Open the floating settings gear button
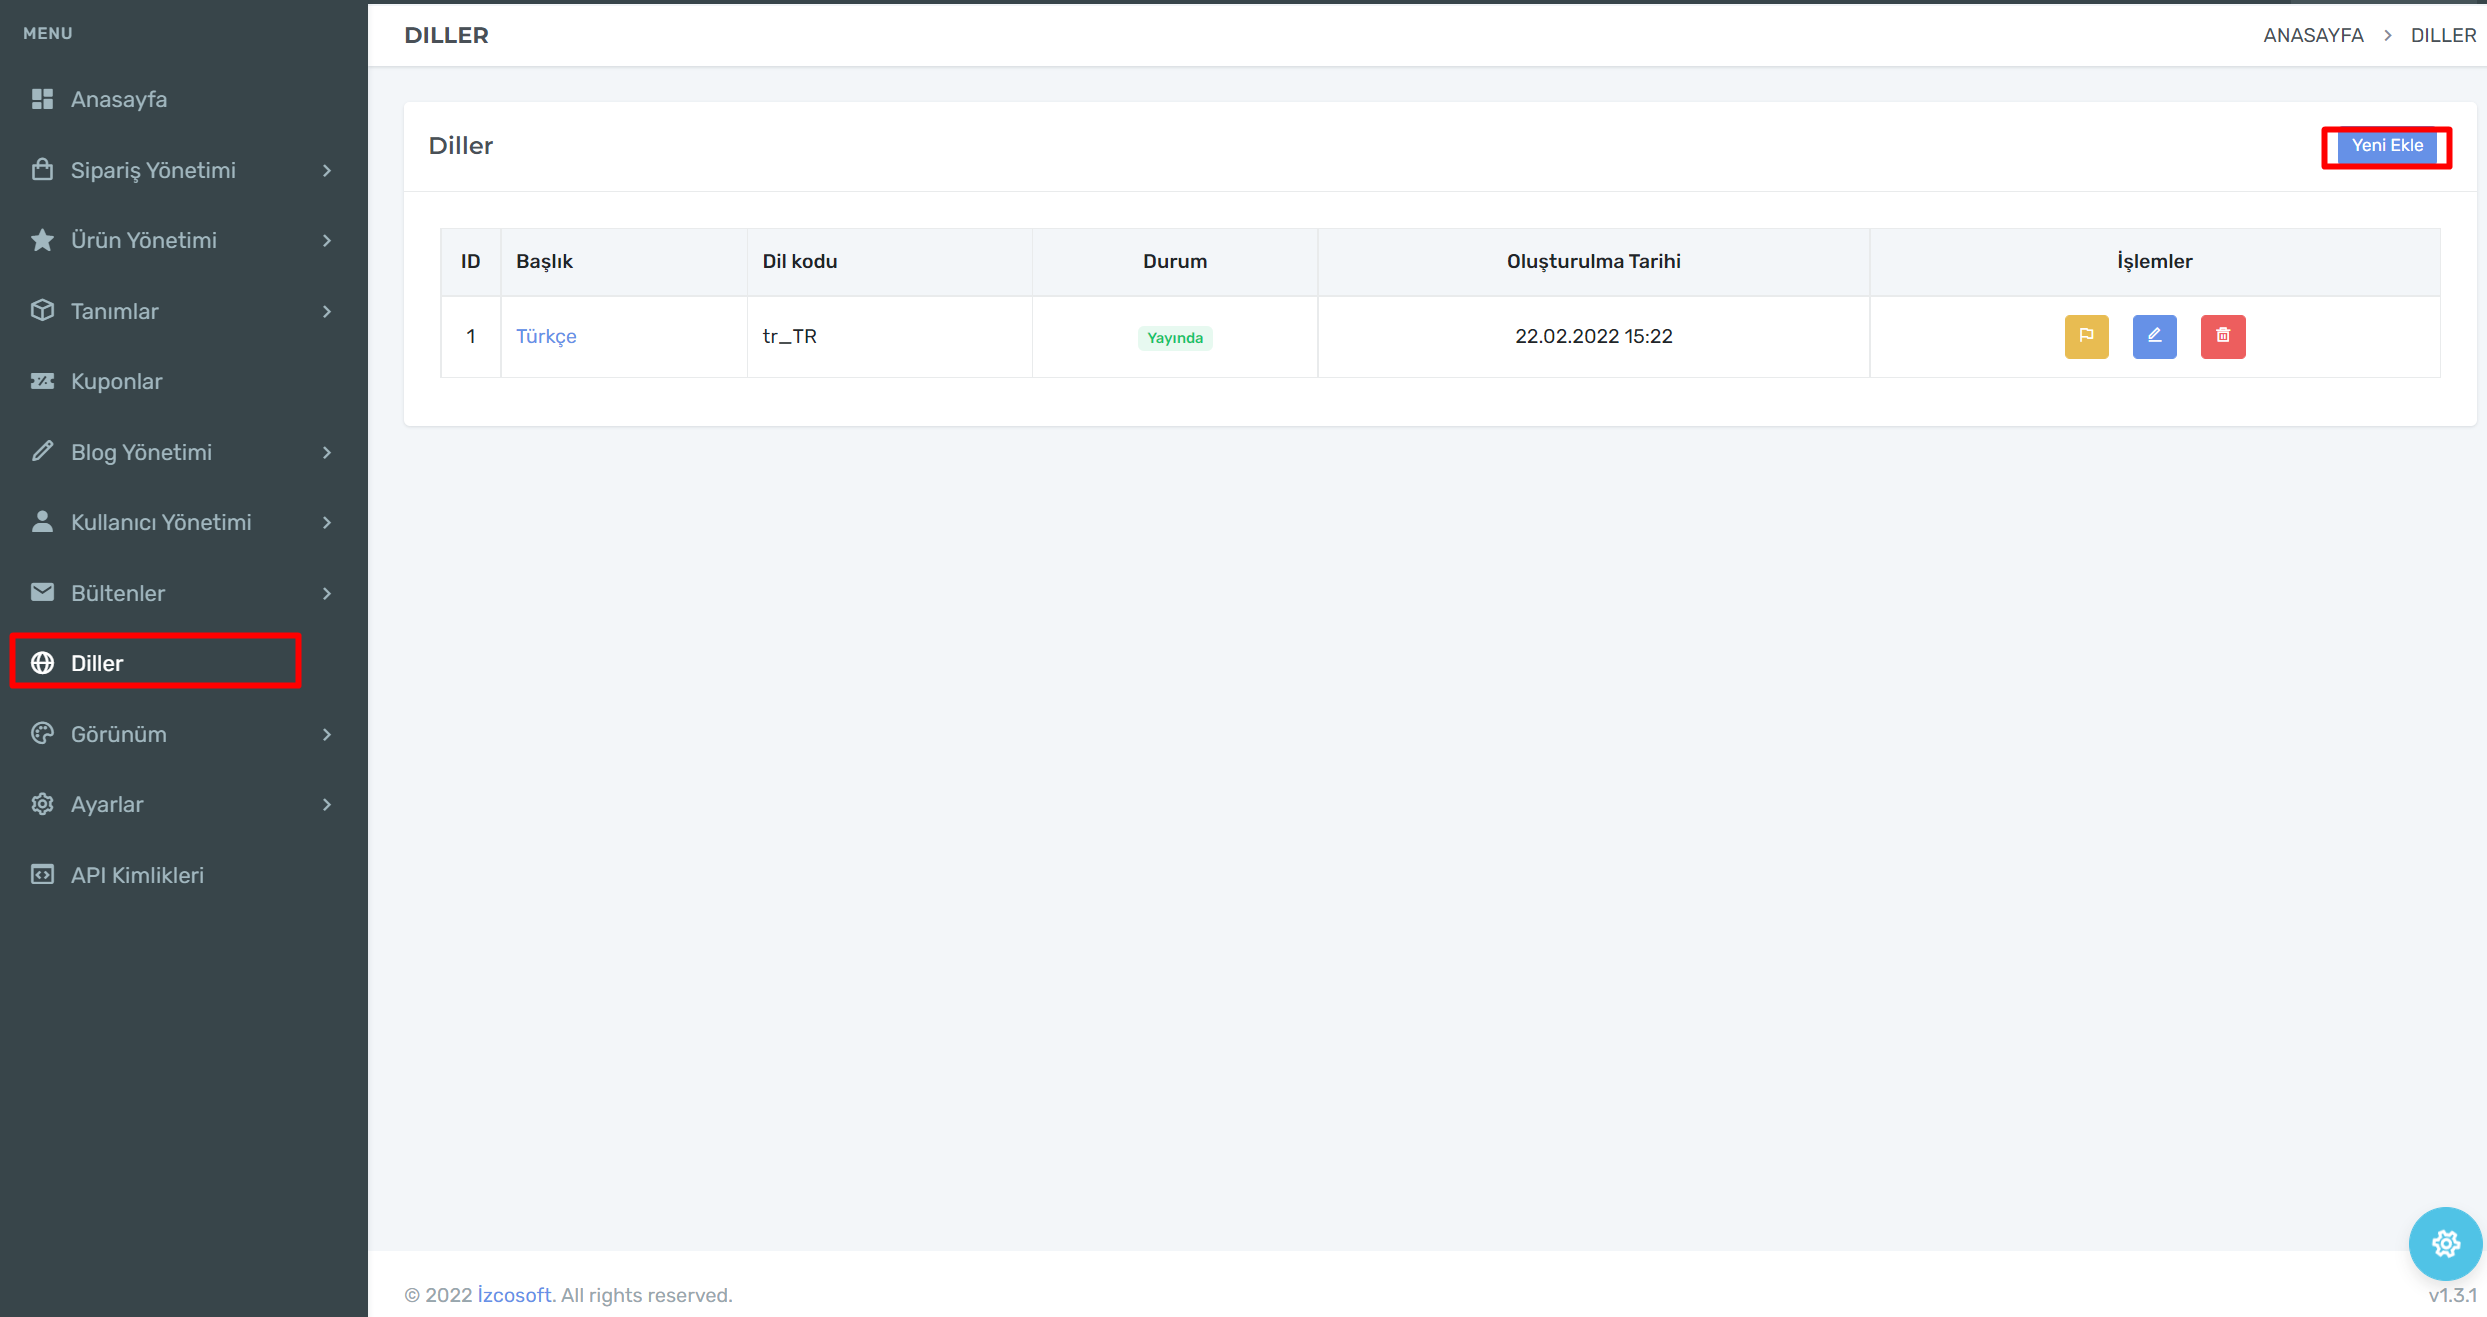Image resolution: width=2487 pixels, height=1317 pixels. pyautogui.click(x=2445, y=1243)
